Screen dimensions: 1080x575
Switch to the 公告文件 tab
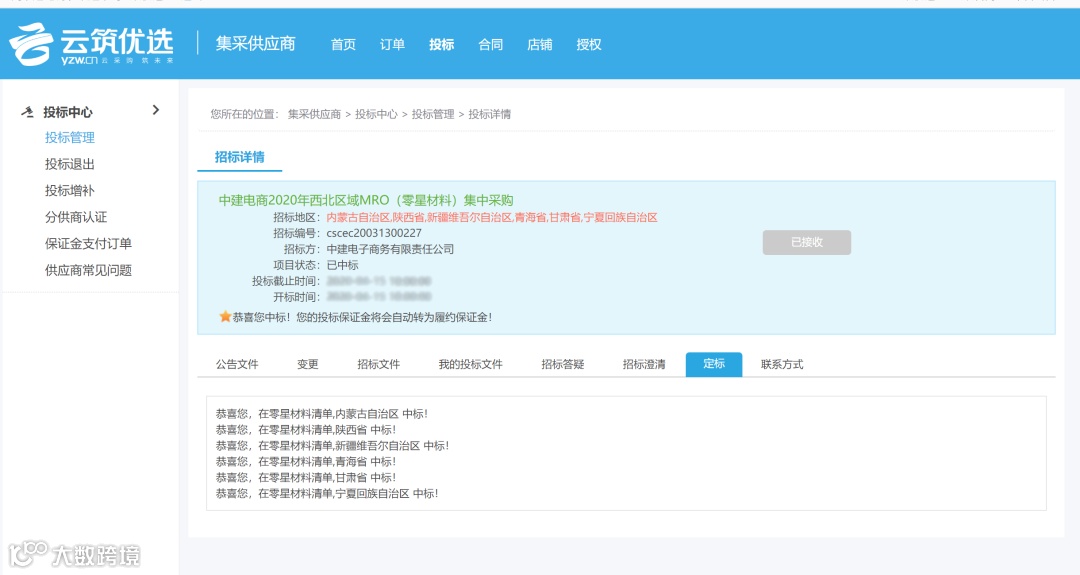pyautogui.click(x=237, y=364)
